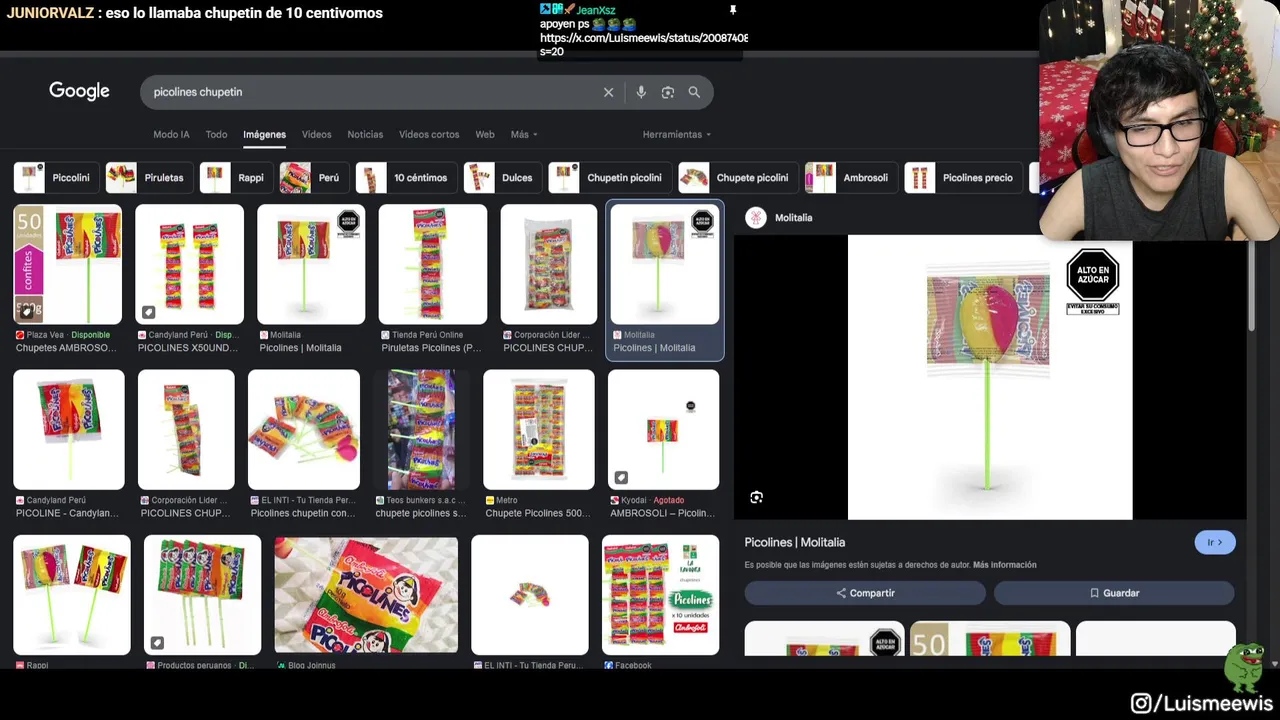1280x720 pixels.
Task: Select the Chupetin picolini filter chip
Action: (x=609, y=178)
